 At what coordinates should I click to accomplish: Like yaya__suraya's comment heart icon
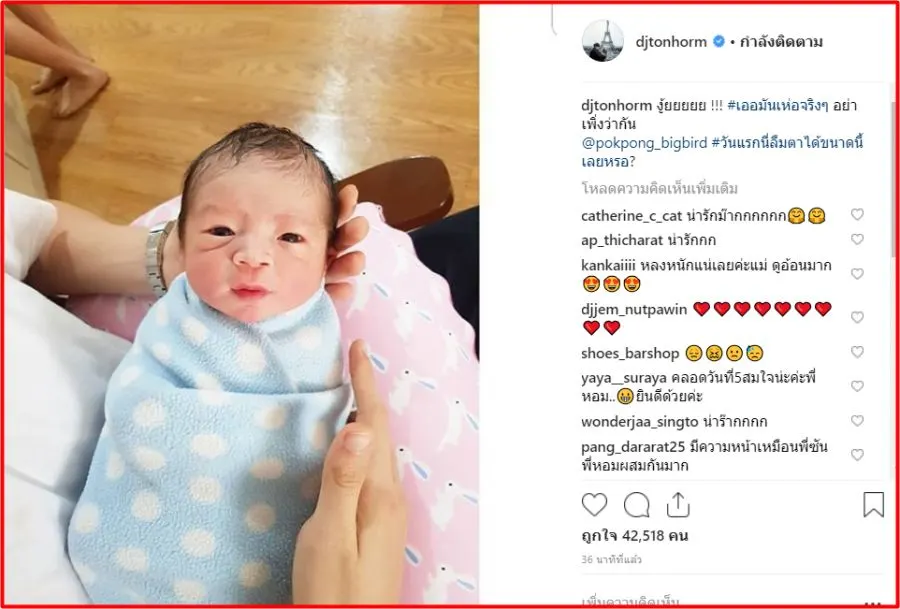tap(857, 386)
